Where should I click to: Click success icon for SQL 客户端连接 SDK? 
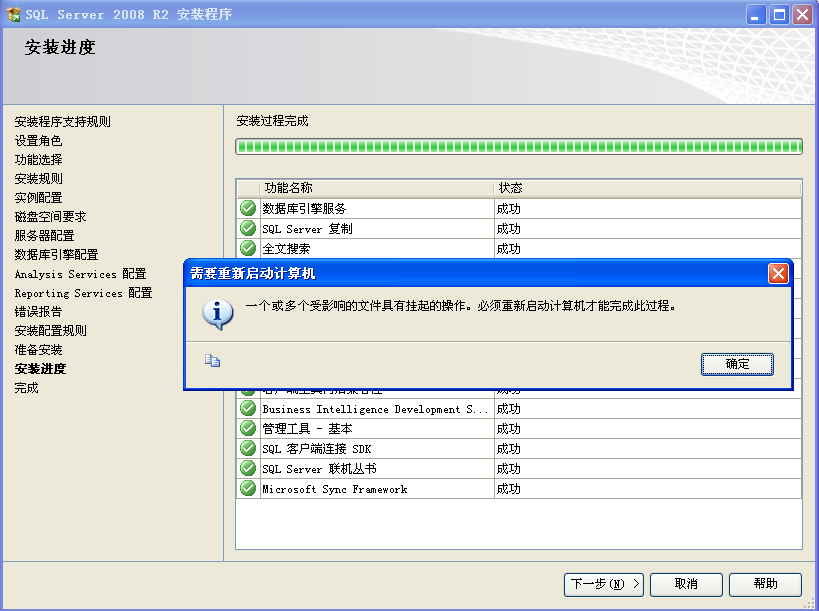[x=246, y=448]
